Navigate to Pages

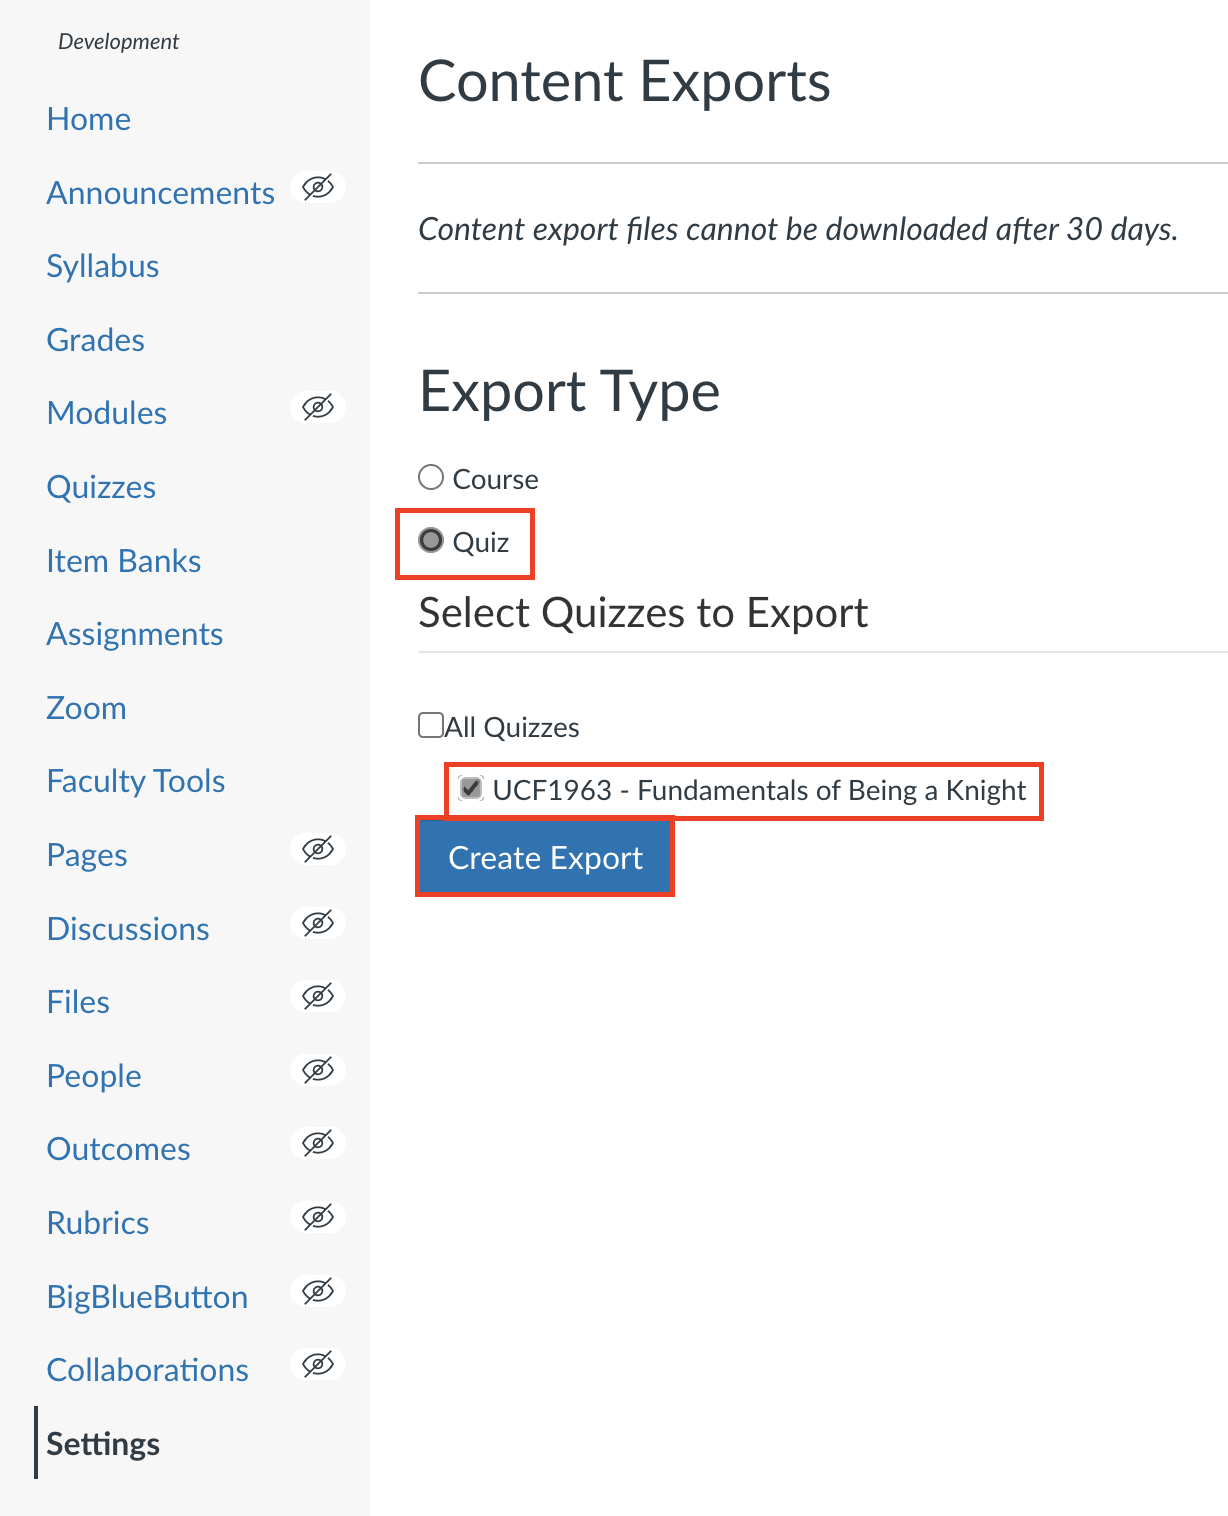coord(87,855)
